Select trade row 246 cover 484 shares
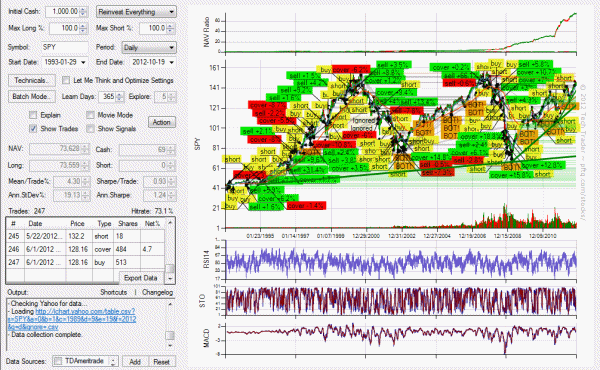This screenshot has height=370, width=600. coord(86,249)
